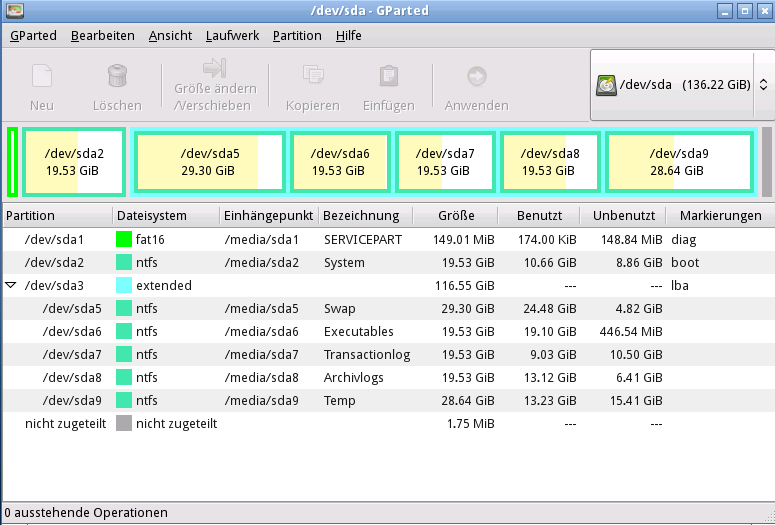Click the lba flag cell
This screenshot has height=525, width=775.
(680, 285)
